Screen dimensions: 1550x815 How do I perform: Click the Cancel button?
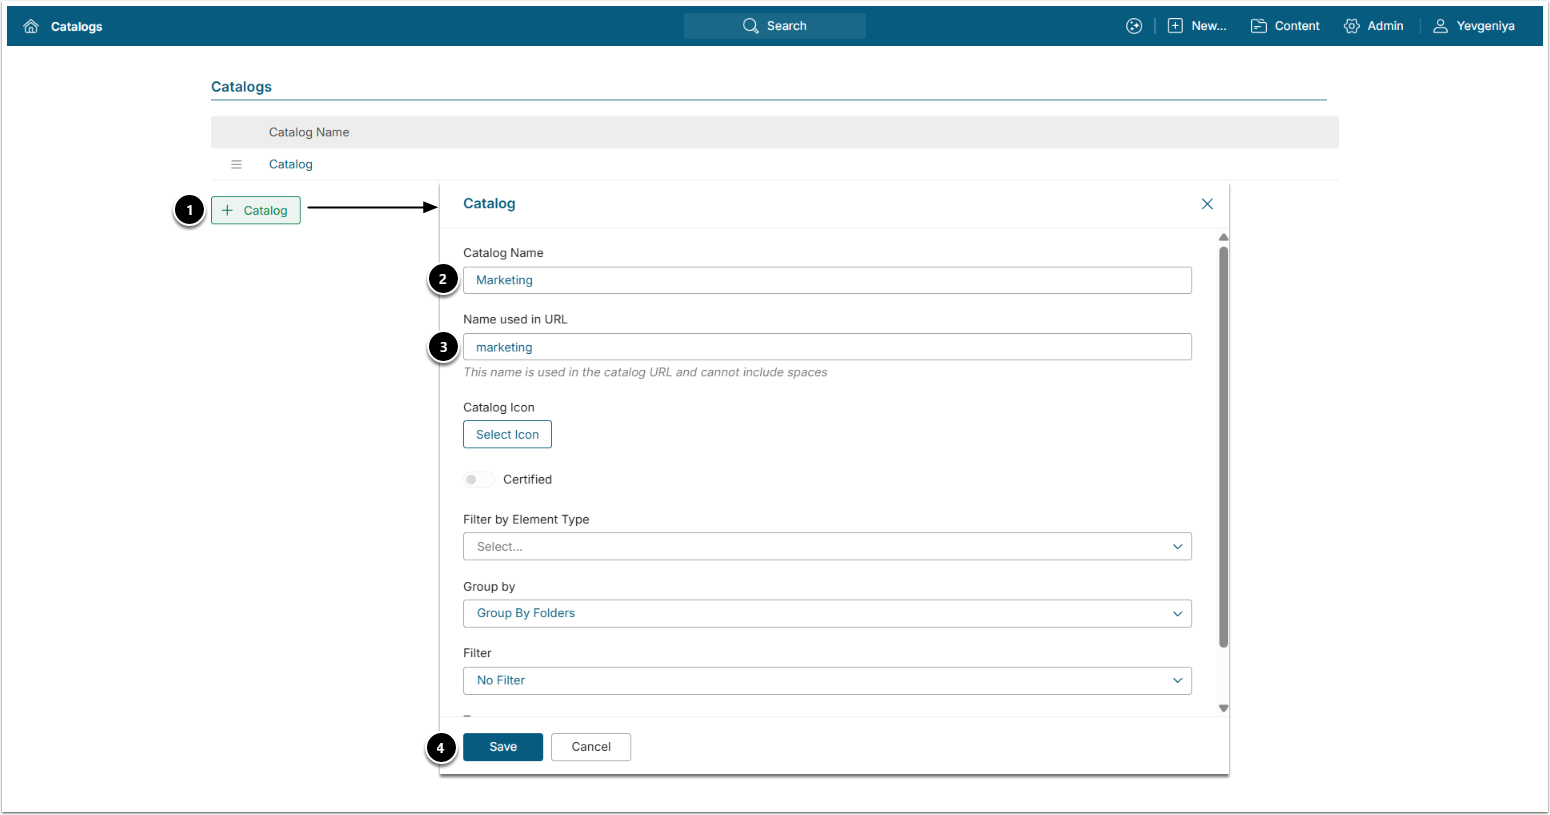(x=591, y=747)
